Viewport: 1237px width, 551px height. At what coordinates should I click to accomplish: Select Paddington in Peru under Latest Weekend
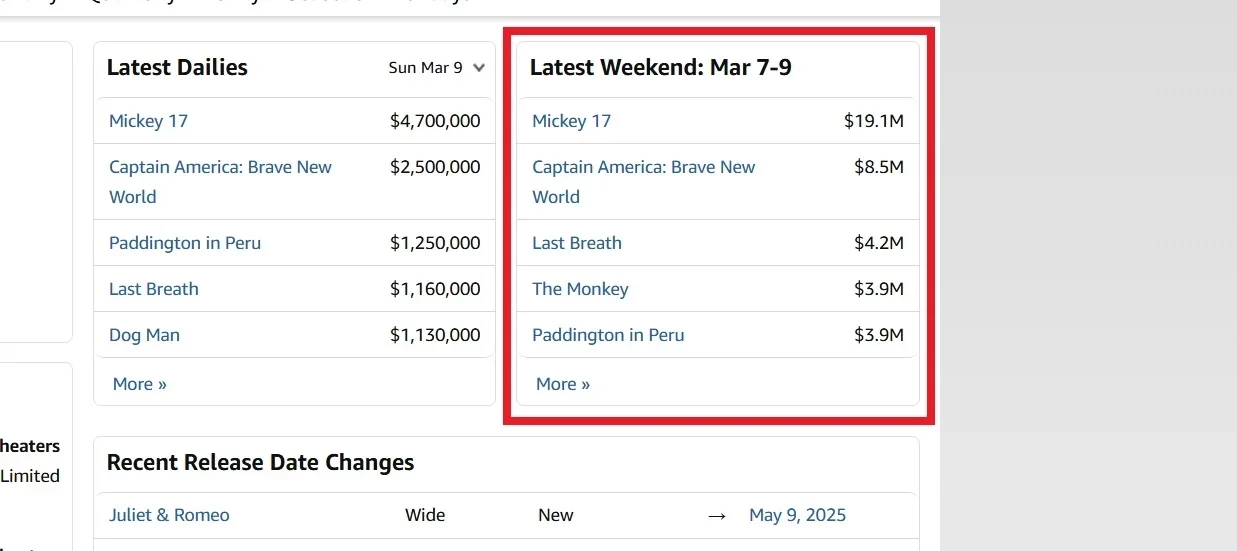(608, 335)
